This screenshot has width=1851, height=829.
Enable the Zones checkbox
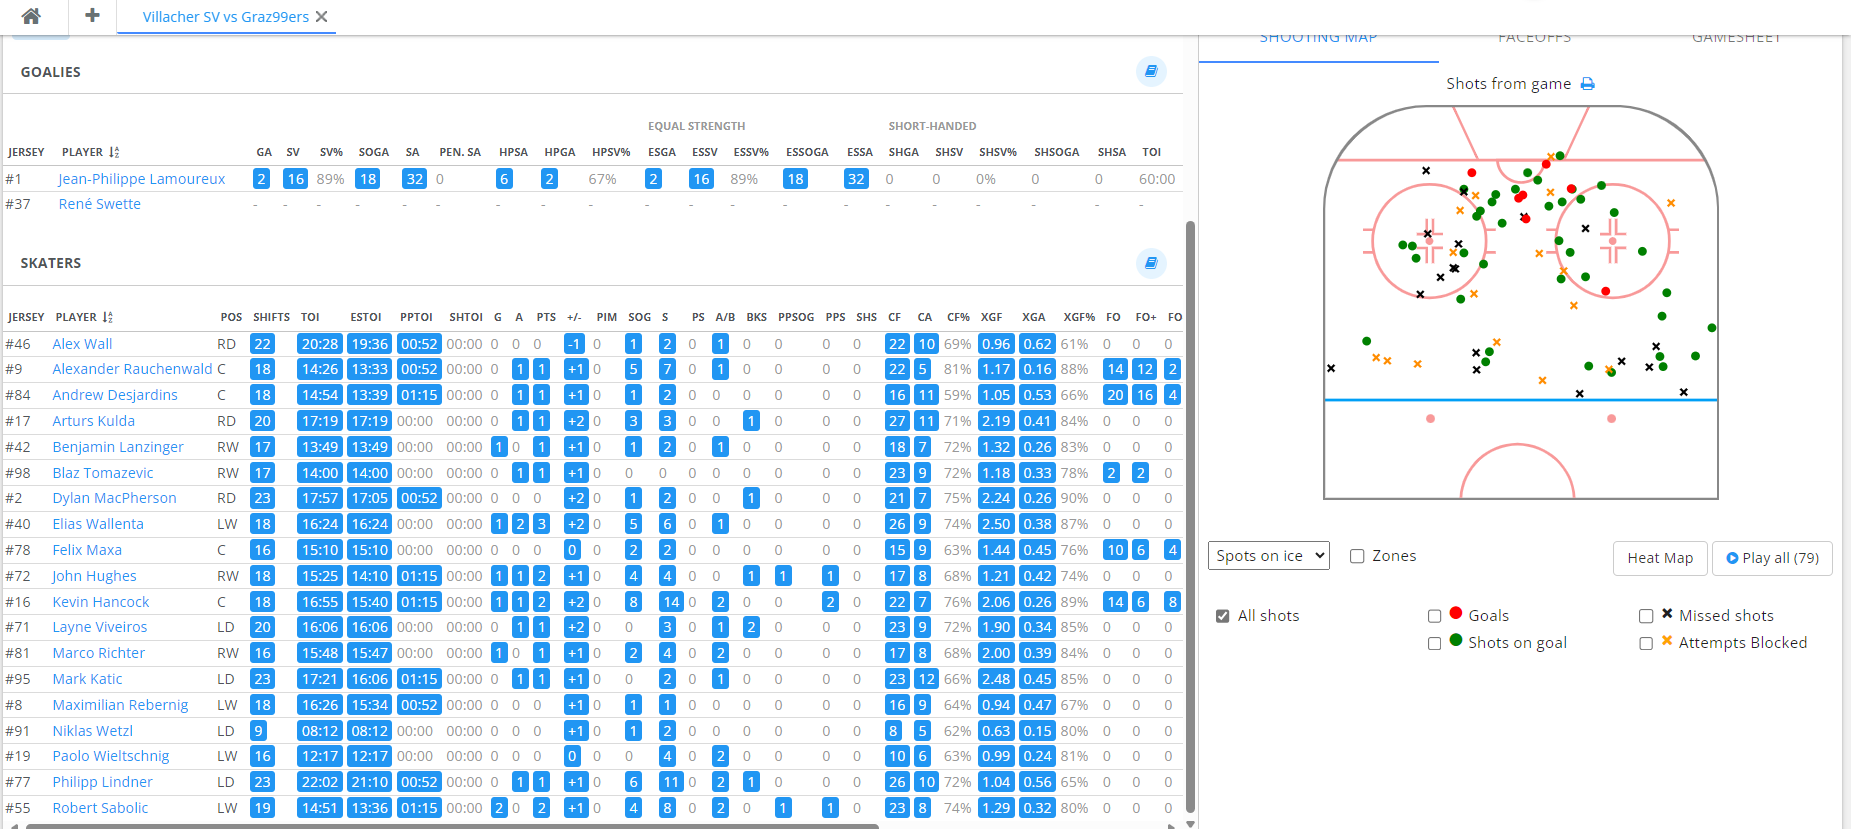pos(1357,556)
